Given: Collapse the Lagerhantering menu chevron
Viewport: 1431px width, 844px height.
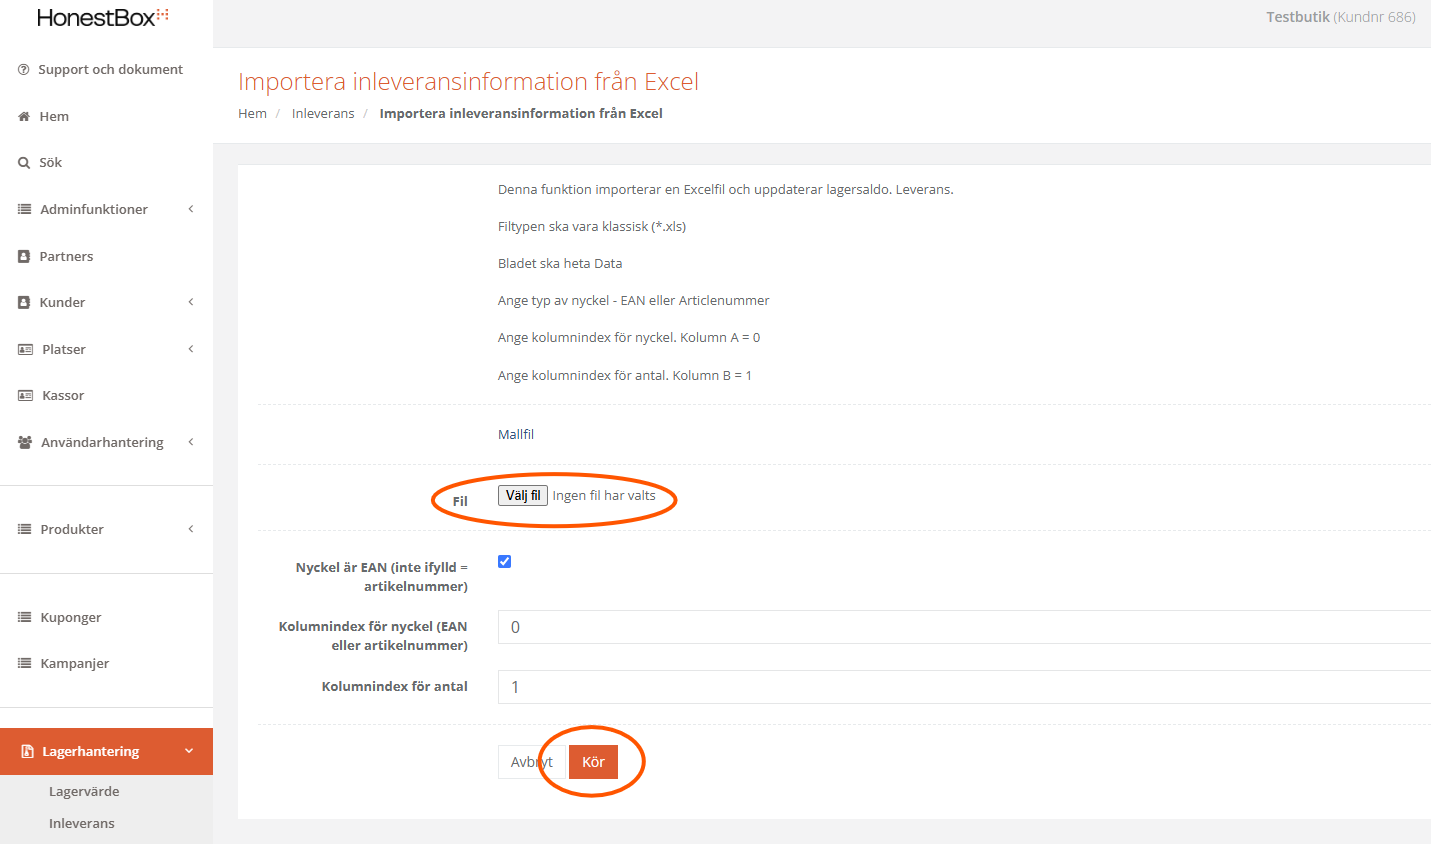Looking at the screenshot, I should [189, 752].
